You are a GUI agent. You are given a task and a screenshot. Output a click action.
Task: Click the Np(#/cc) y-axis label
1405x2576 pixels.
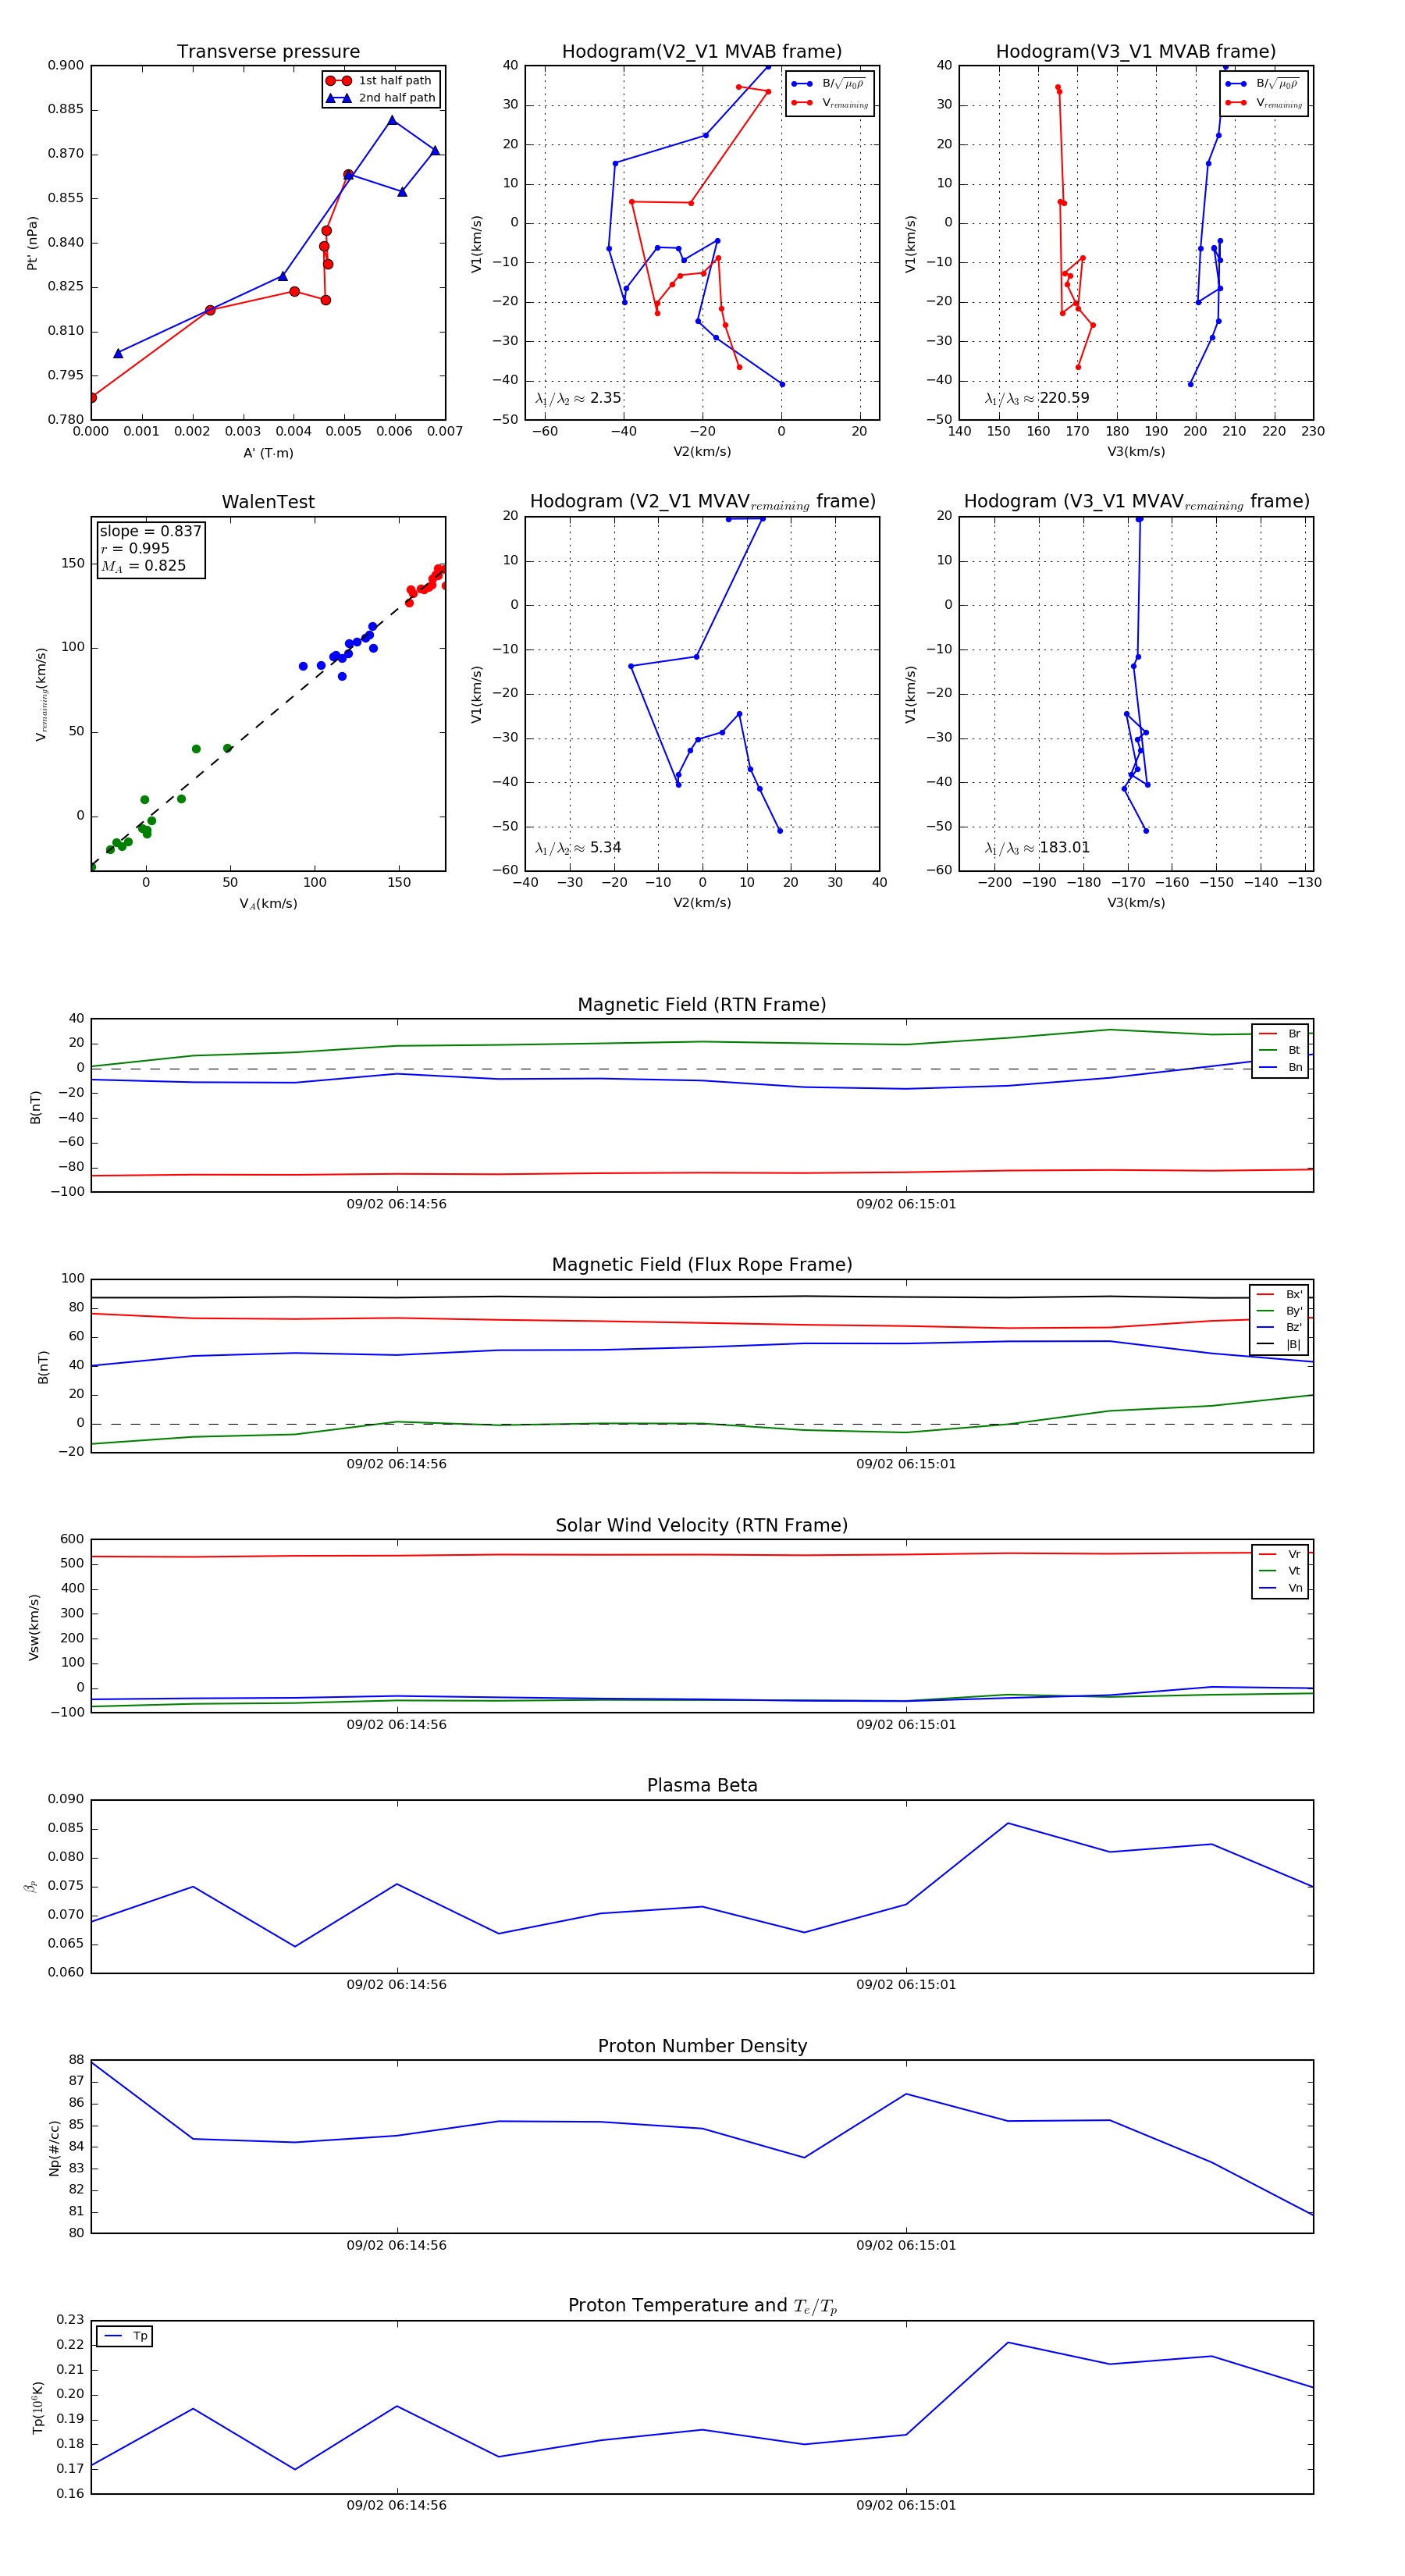coord(54,2148)
